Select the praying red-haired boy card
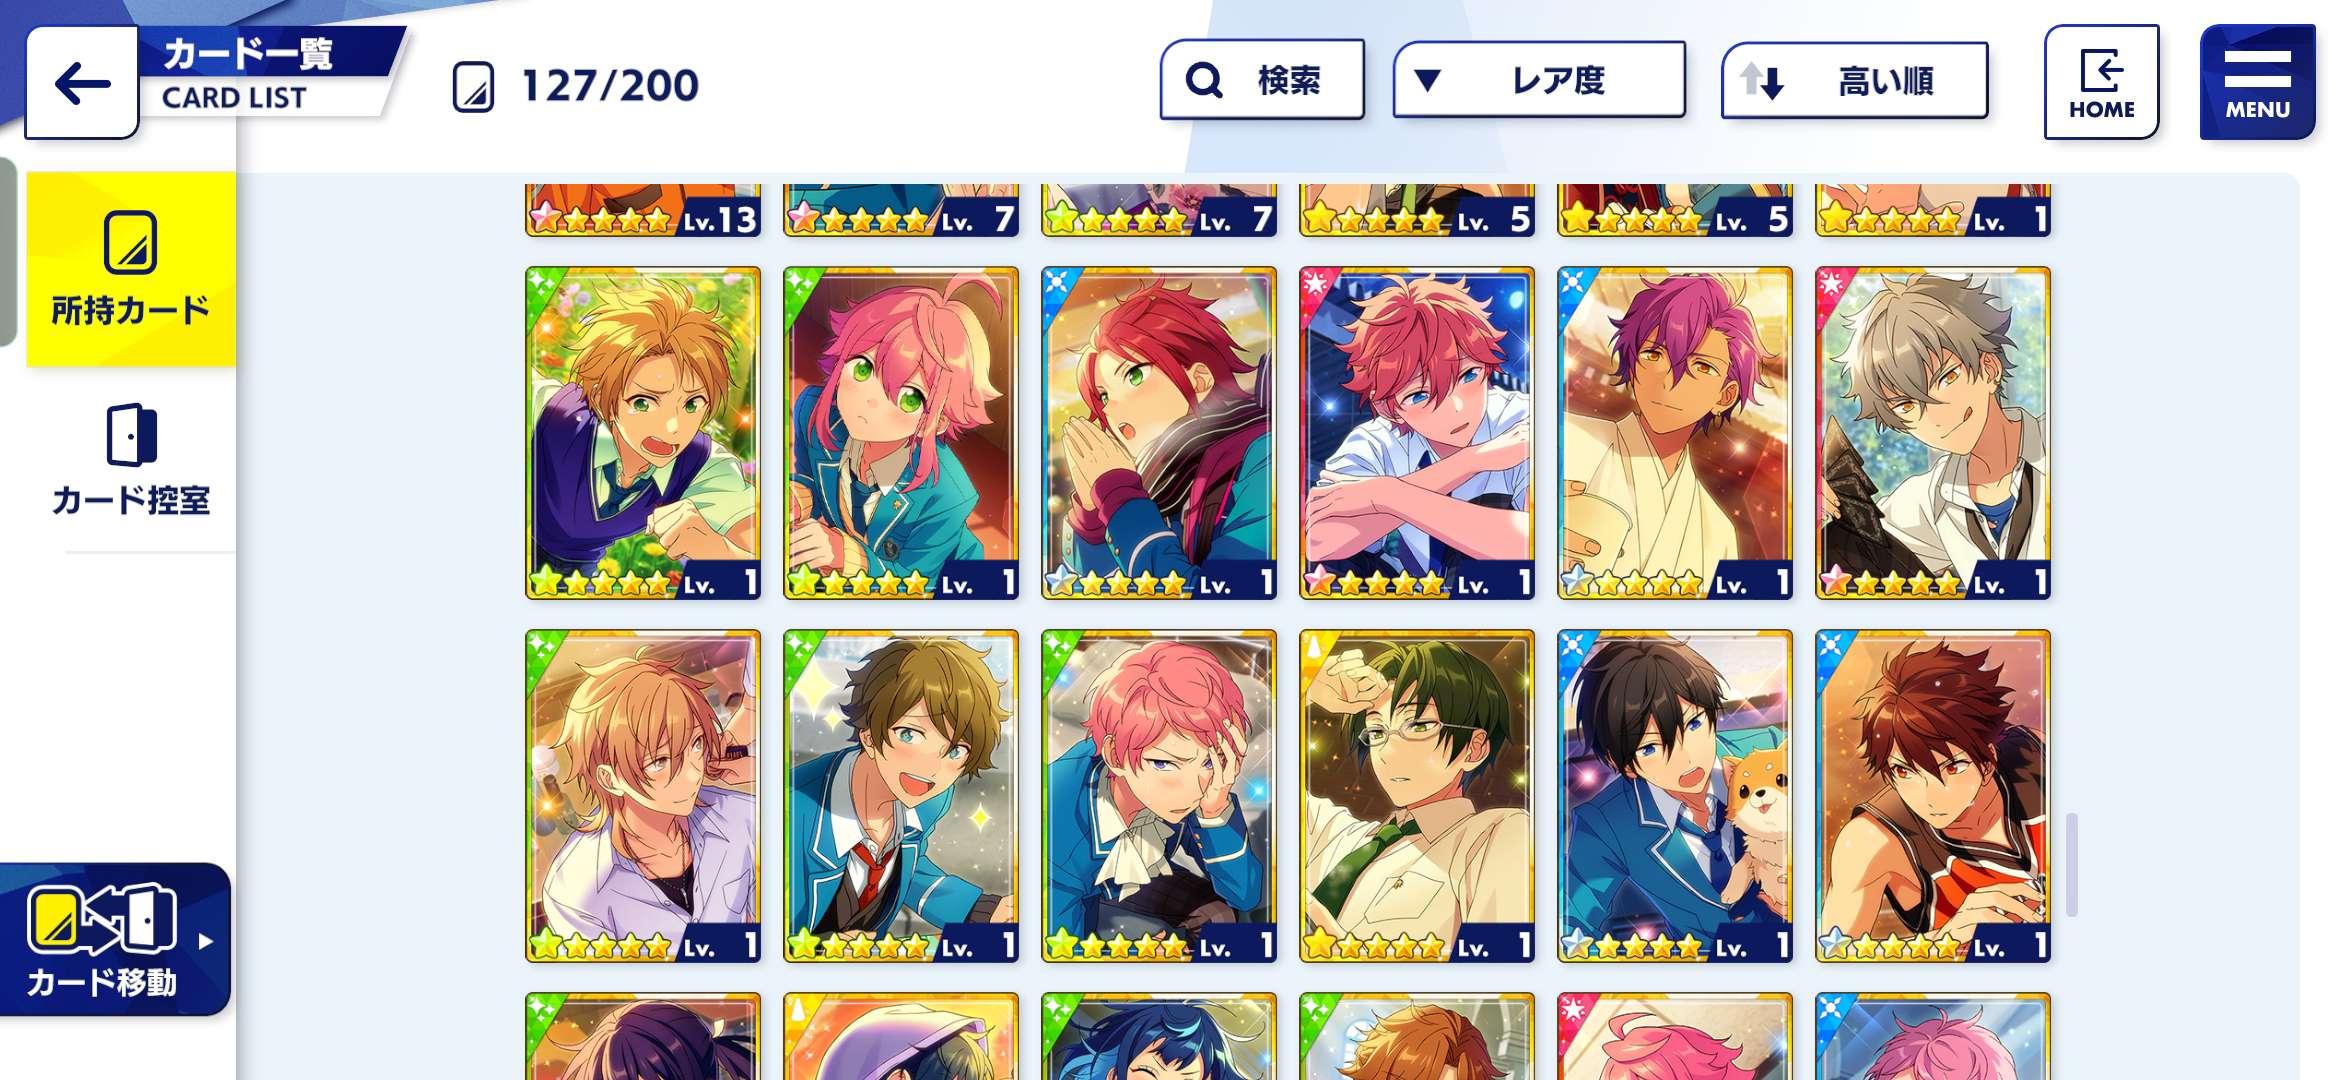The height and width of the screenshot is (1080, 2340). coord(1159,433)
